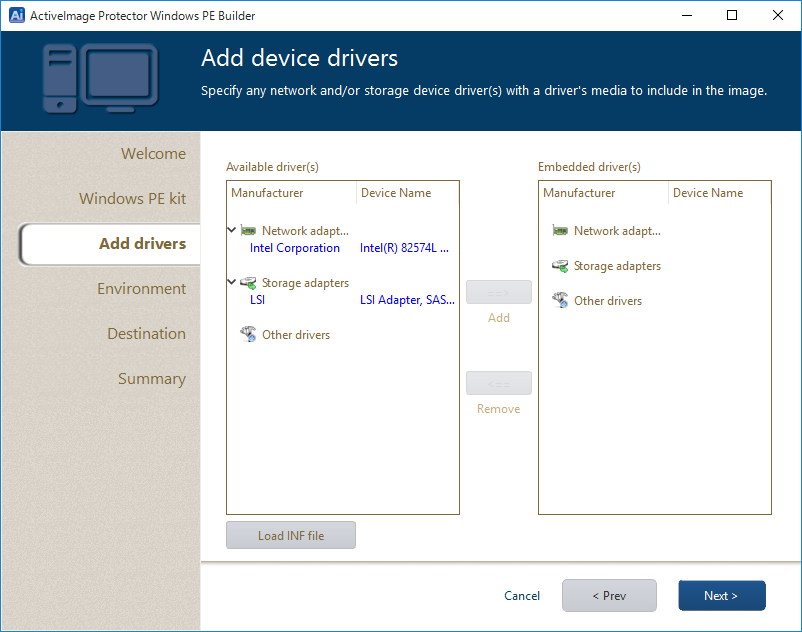
Task: Click the Network adapters icon in Embedded drivers
Action: click(x=560, y=231)
